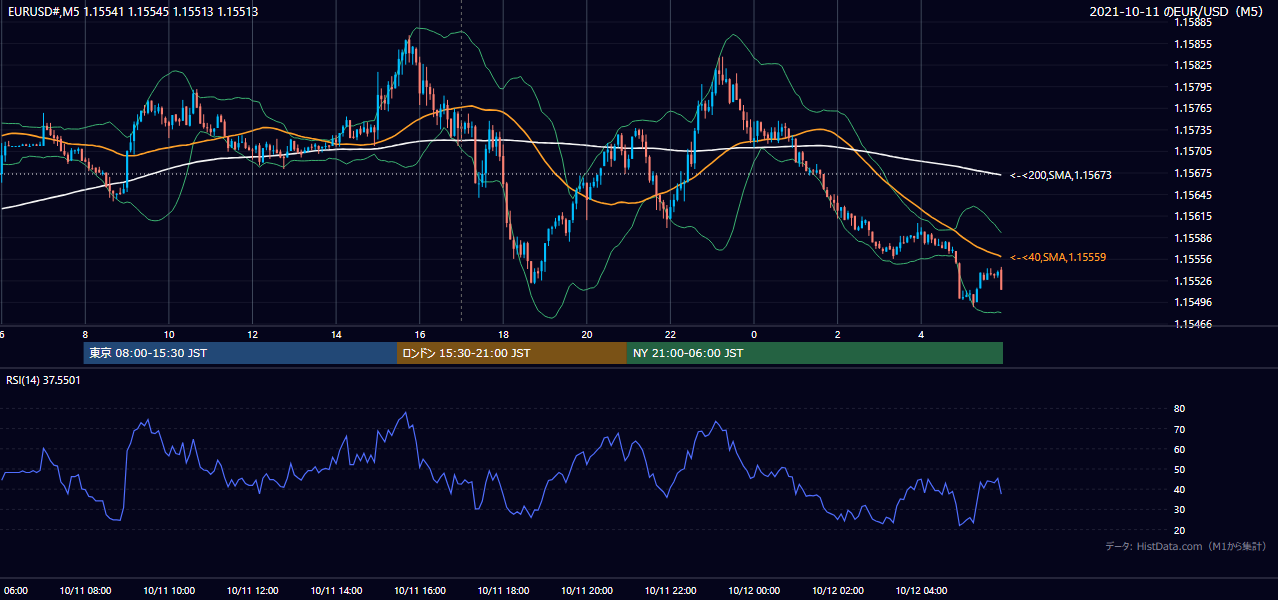Image resolution: width=1278 pixels, height=600 pixels.
Task: Click RSI axis level 60
Action: click(x=1179, y=449)
